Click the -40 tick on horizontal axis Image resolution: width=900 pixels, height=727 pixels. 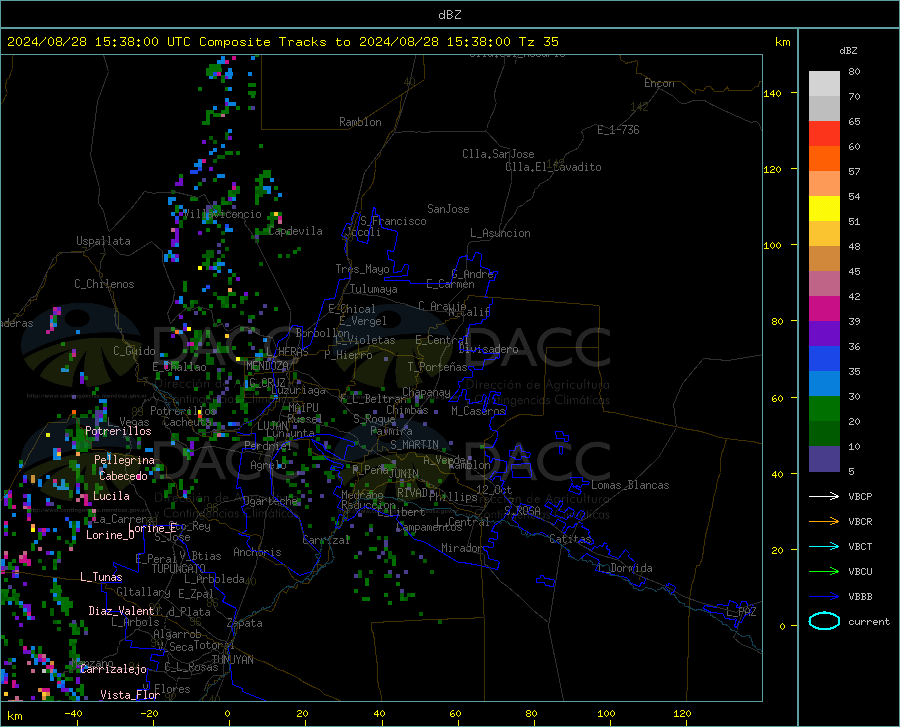73,714
